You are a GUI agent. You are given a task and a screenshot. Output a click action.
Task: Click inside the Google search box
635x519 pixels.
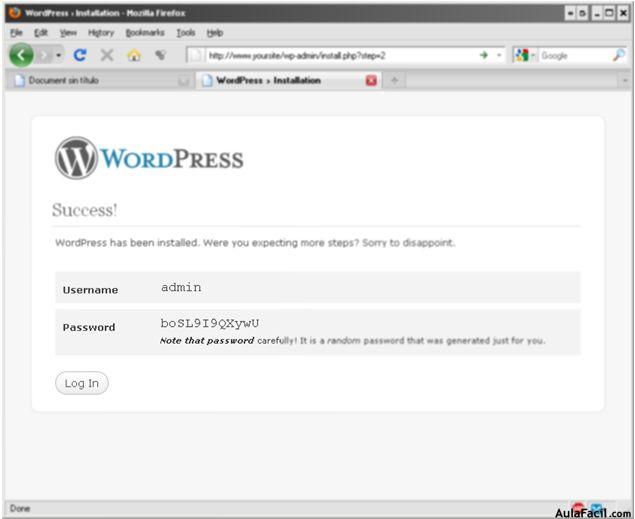[575, 55]
